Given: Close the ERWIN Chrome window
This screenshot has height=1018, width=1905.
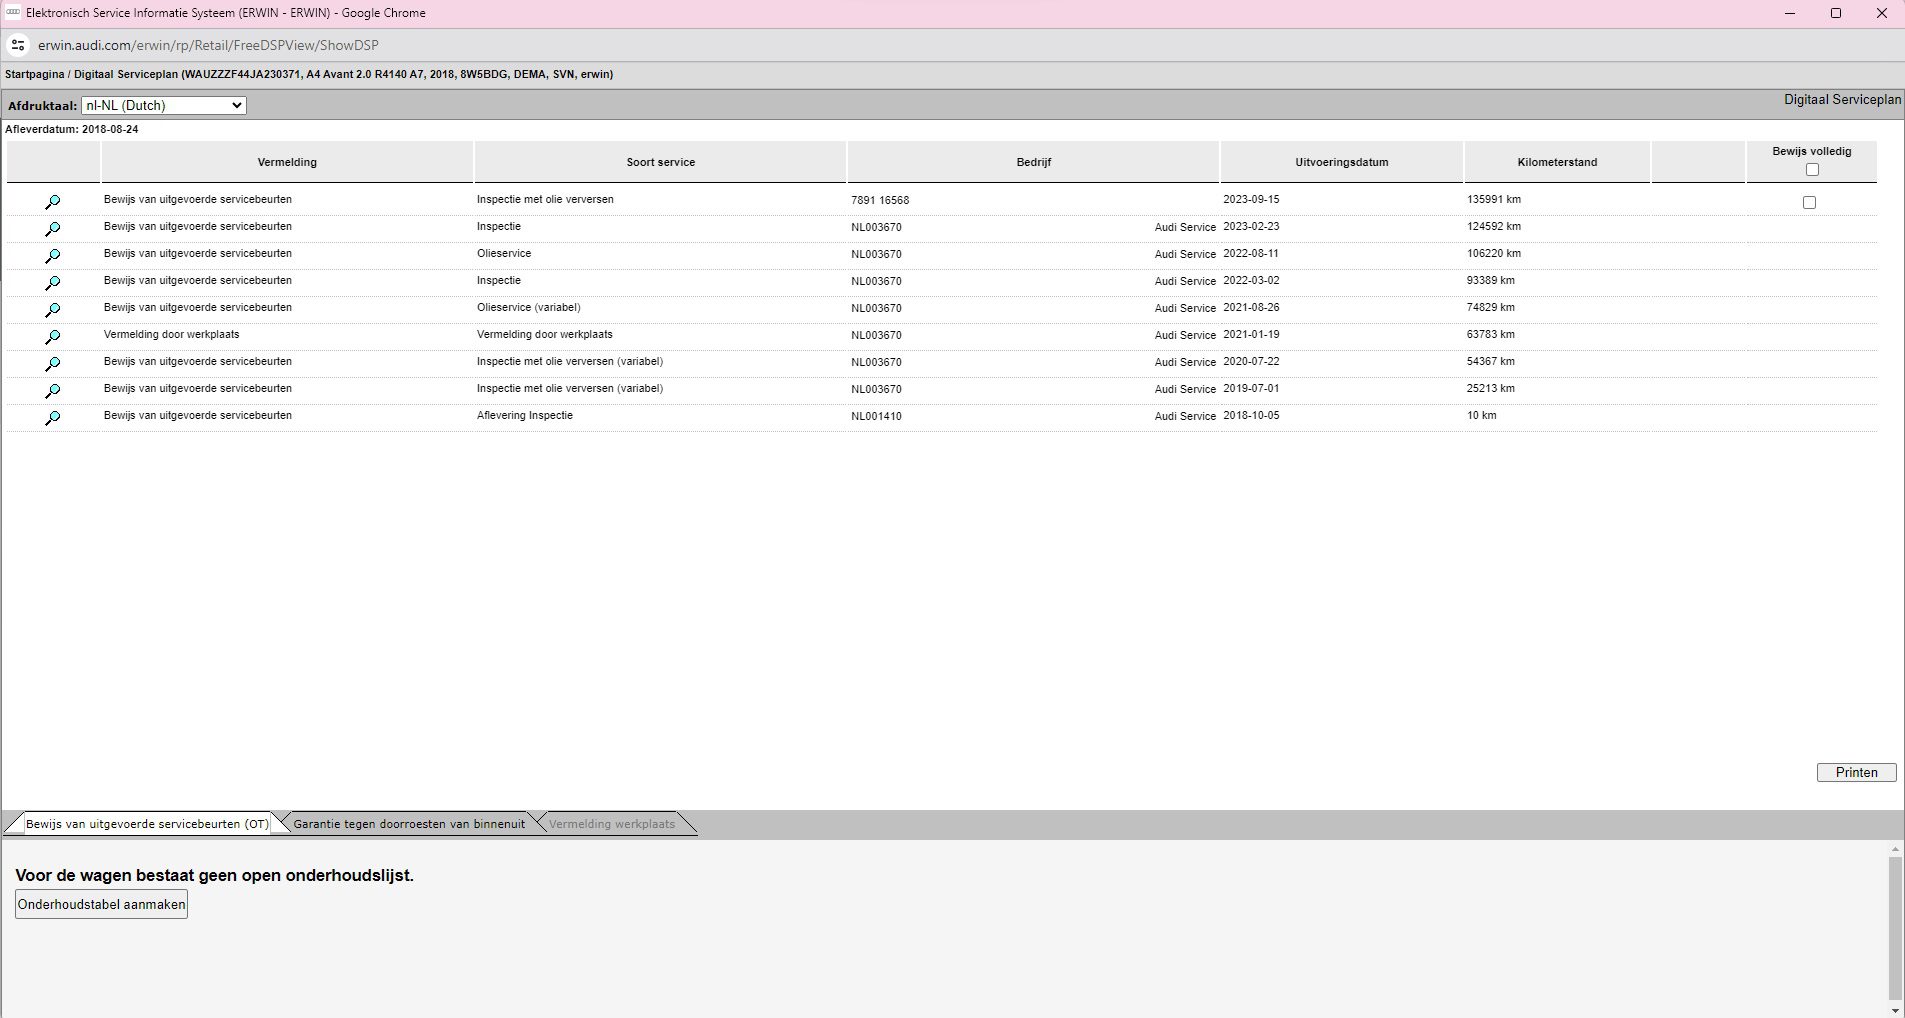Looking at the screenshot, I should point(1882,13).
